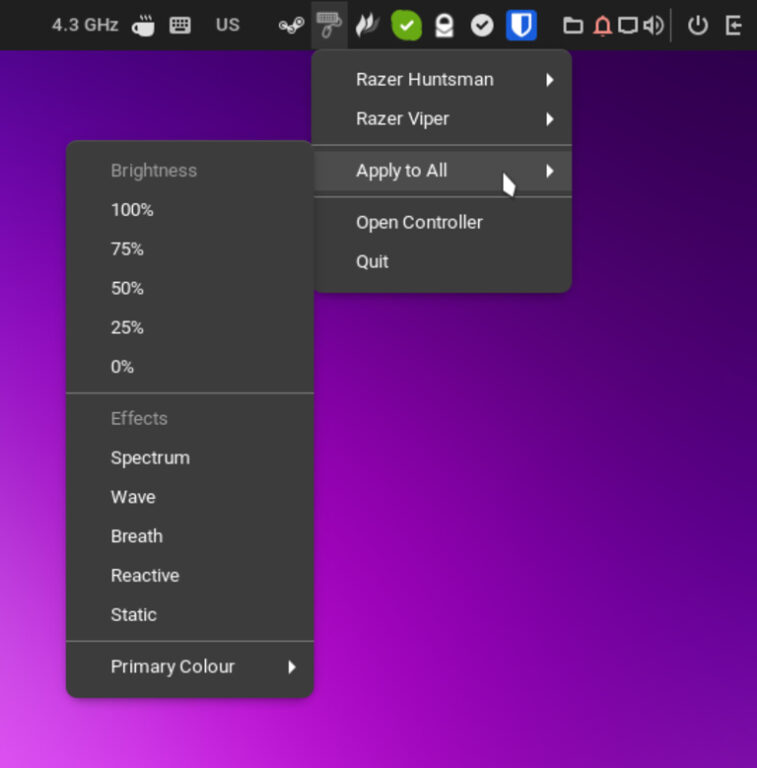Set brightness to 0%
Image resolution: width=757 pixels, height=768 pixels.
[190, 366]
